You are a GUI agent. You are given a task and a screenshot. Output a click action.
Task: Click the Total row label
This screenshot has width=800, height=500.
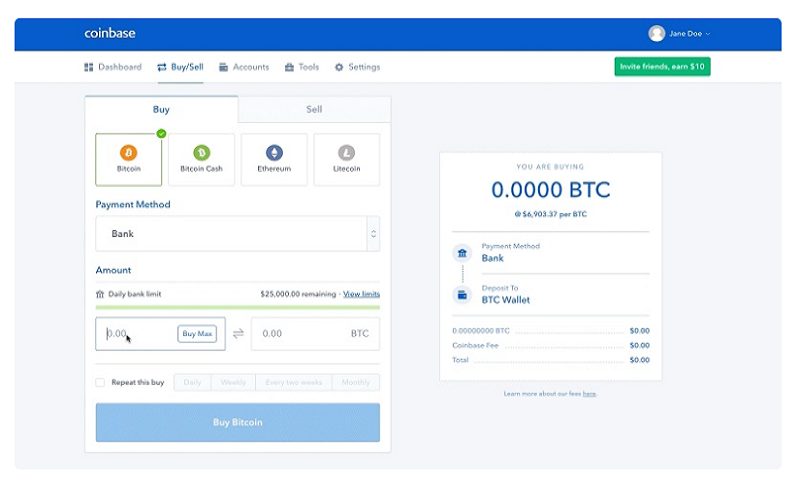click(460, 360)
